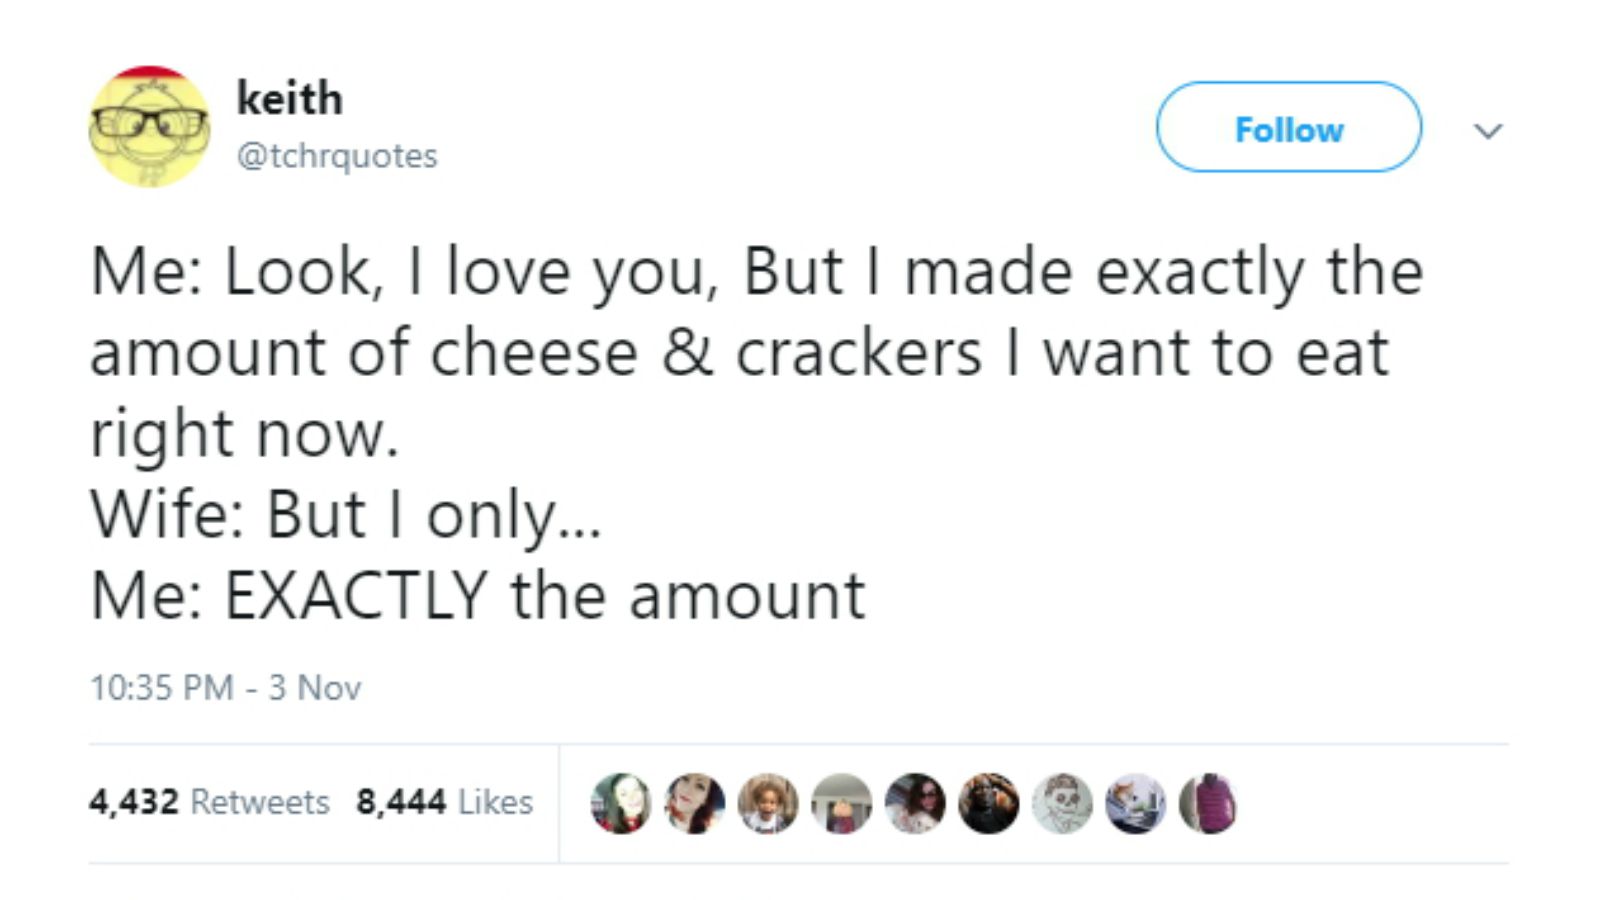Screen dimensions: 1600x900
Task: View the 8,444 Likes list
Action: click(x=444, y=802)
